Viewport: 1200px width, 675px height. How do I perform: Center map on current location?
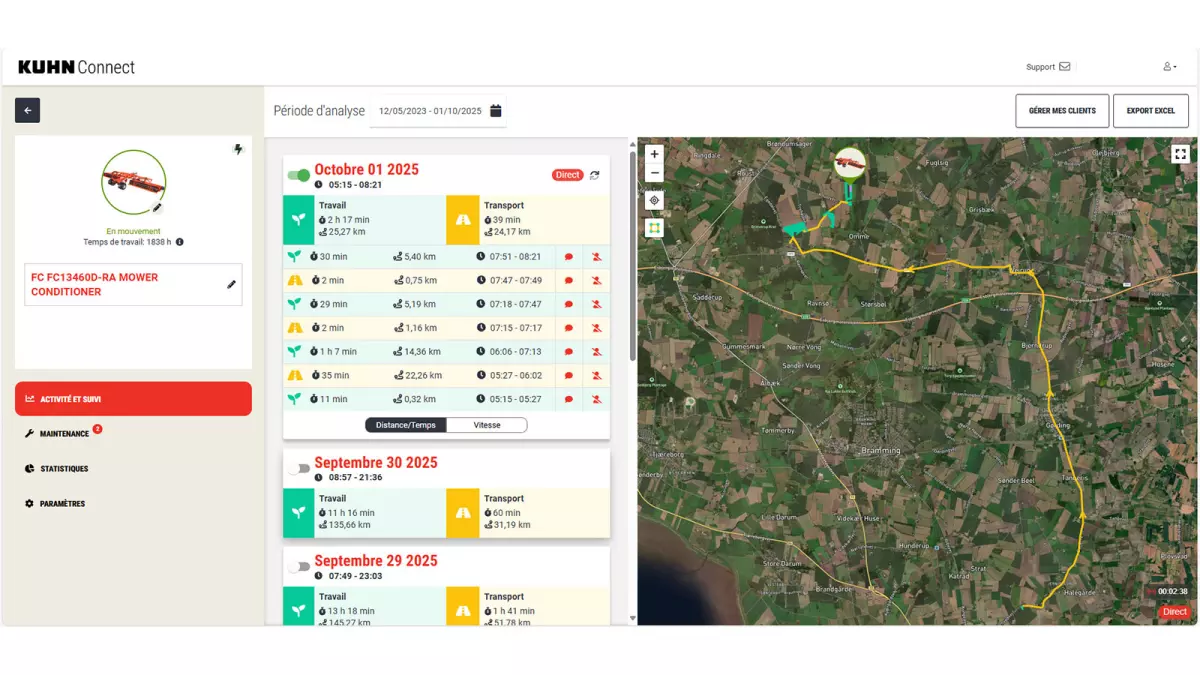pos(654,200)
